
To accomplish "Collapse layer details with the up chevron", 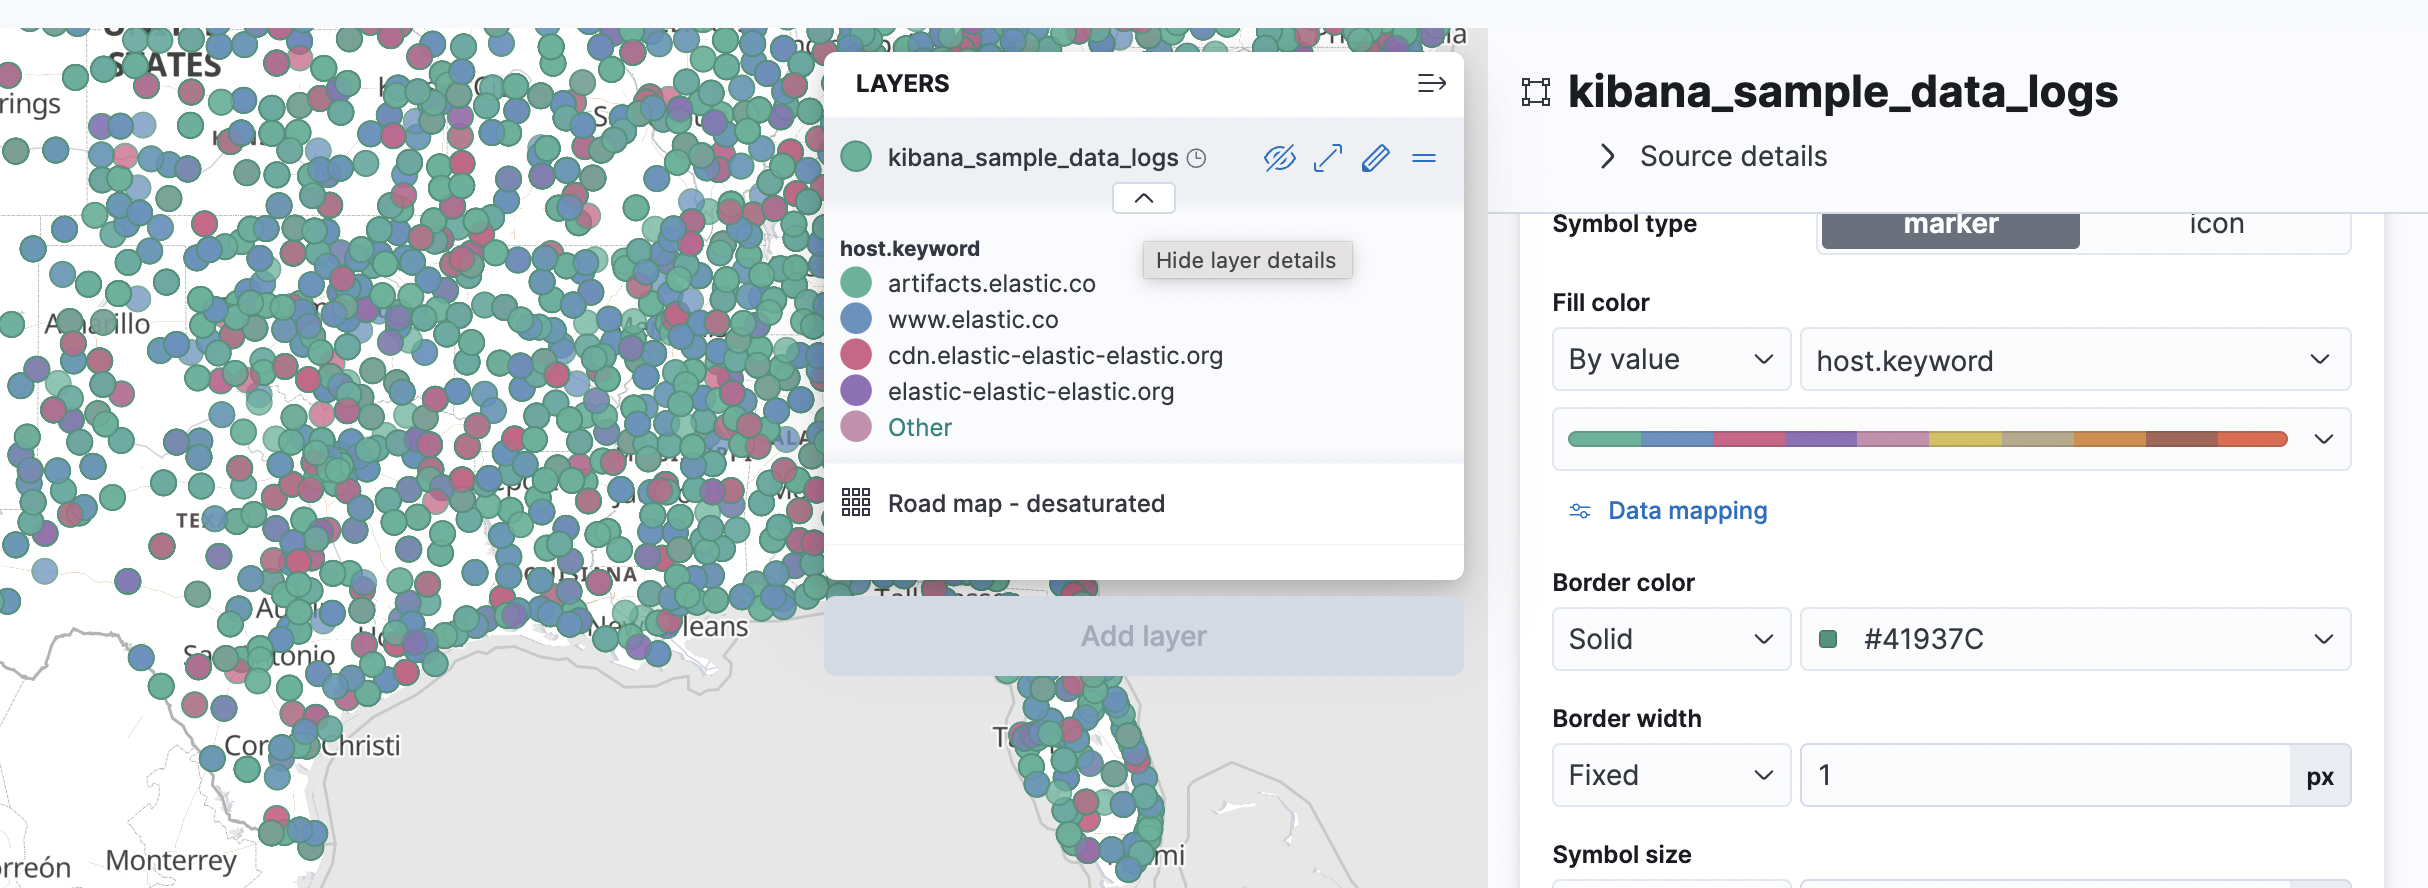I will pyautogui.click(x=1144, y=198).
